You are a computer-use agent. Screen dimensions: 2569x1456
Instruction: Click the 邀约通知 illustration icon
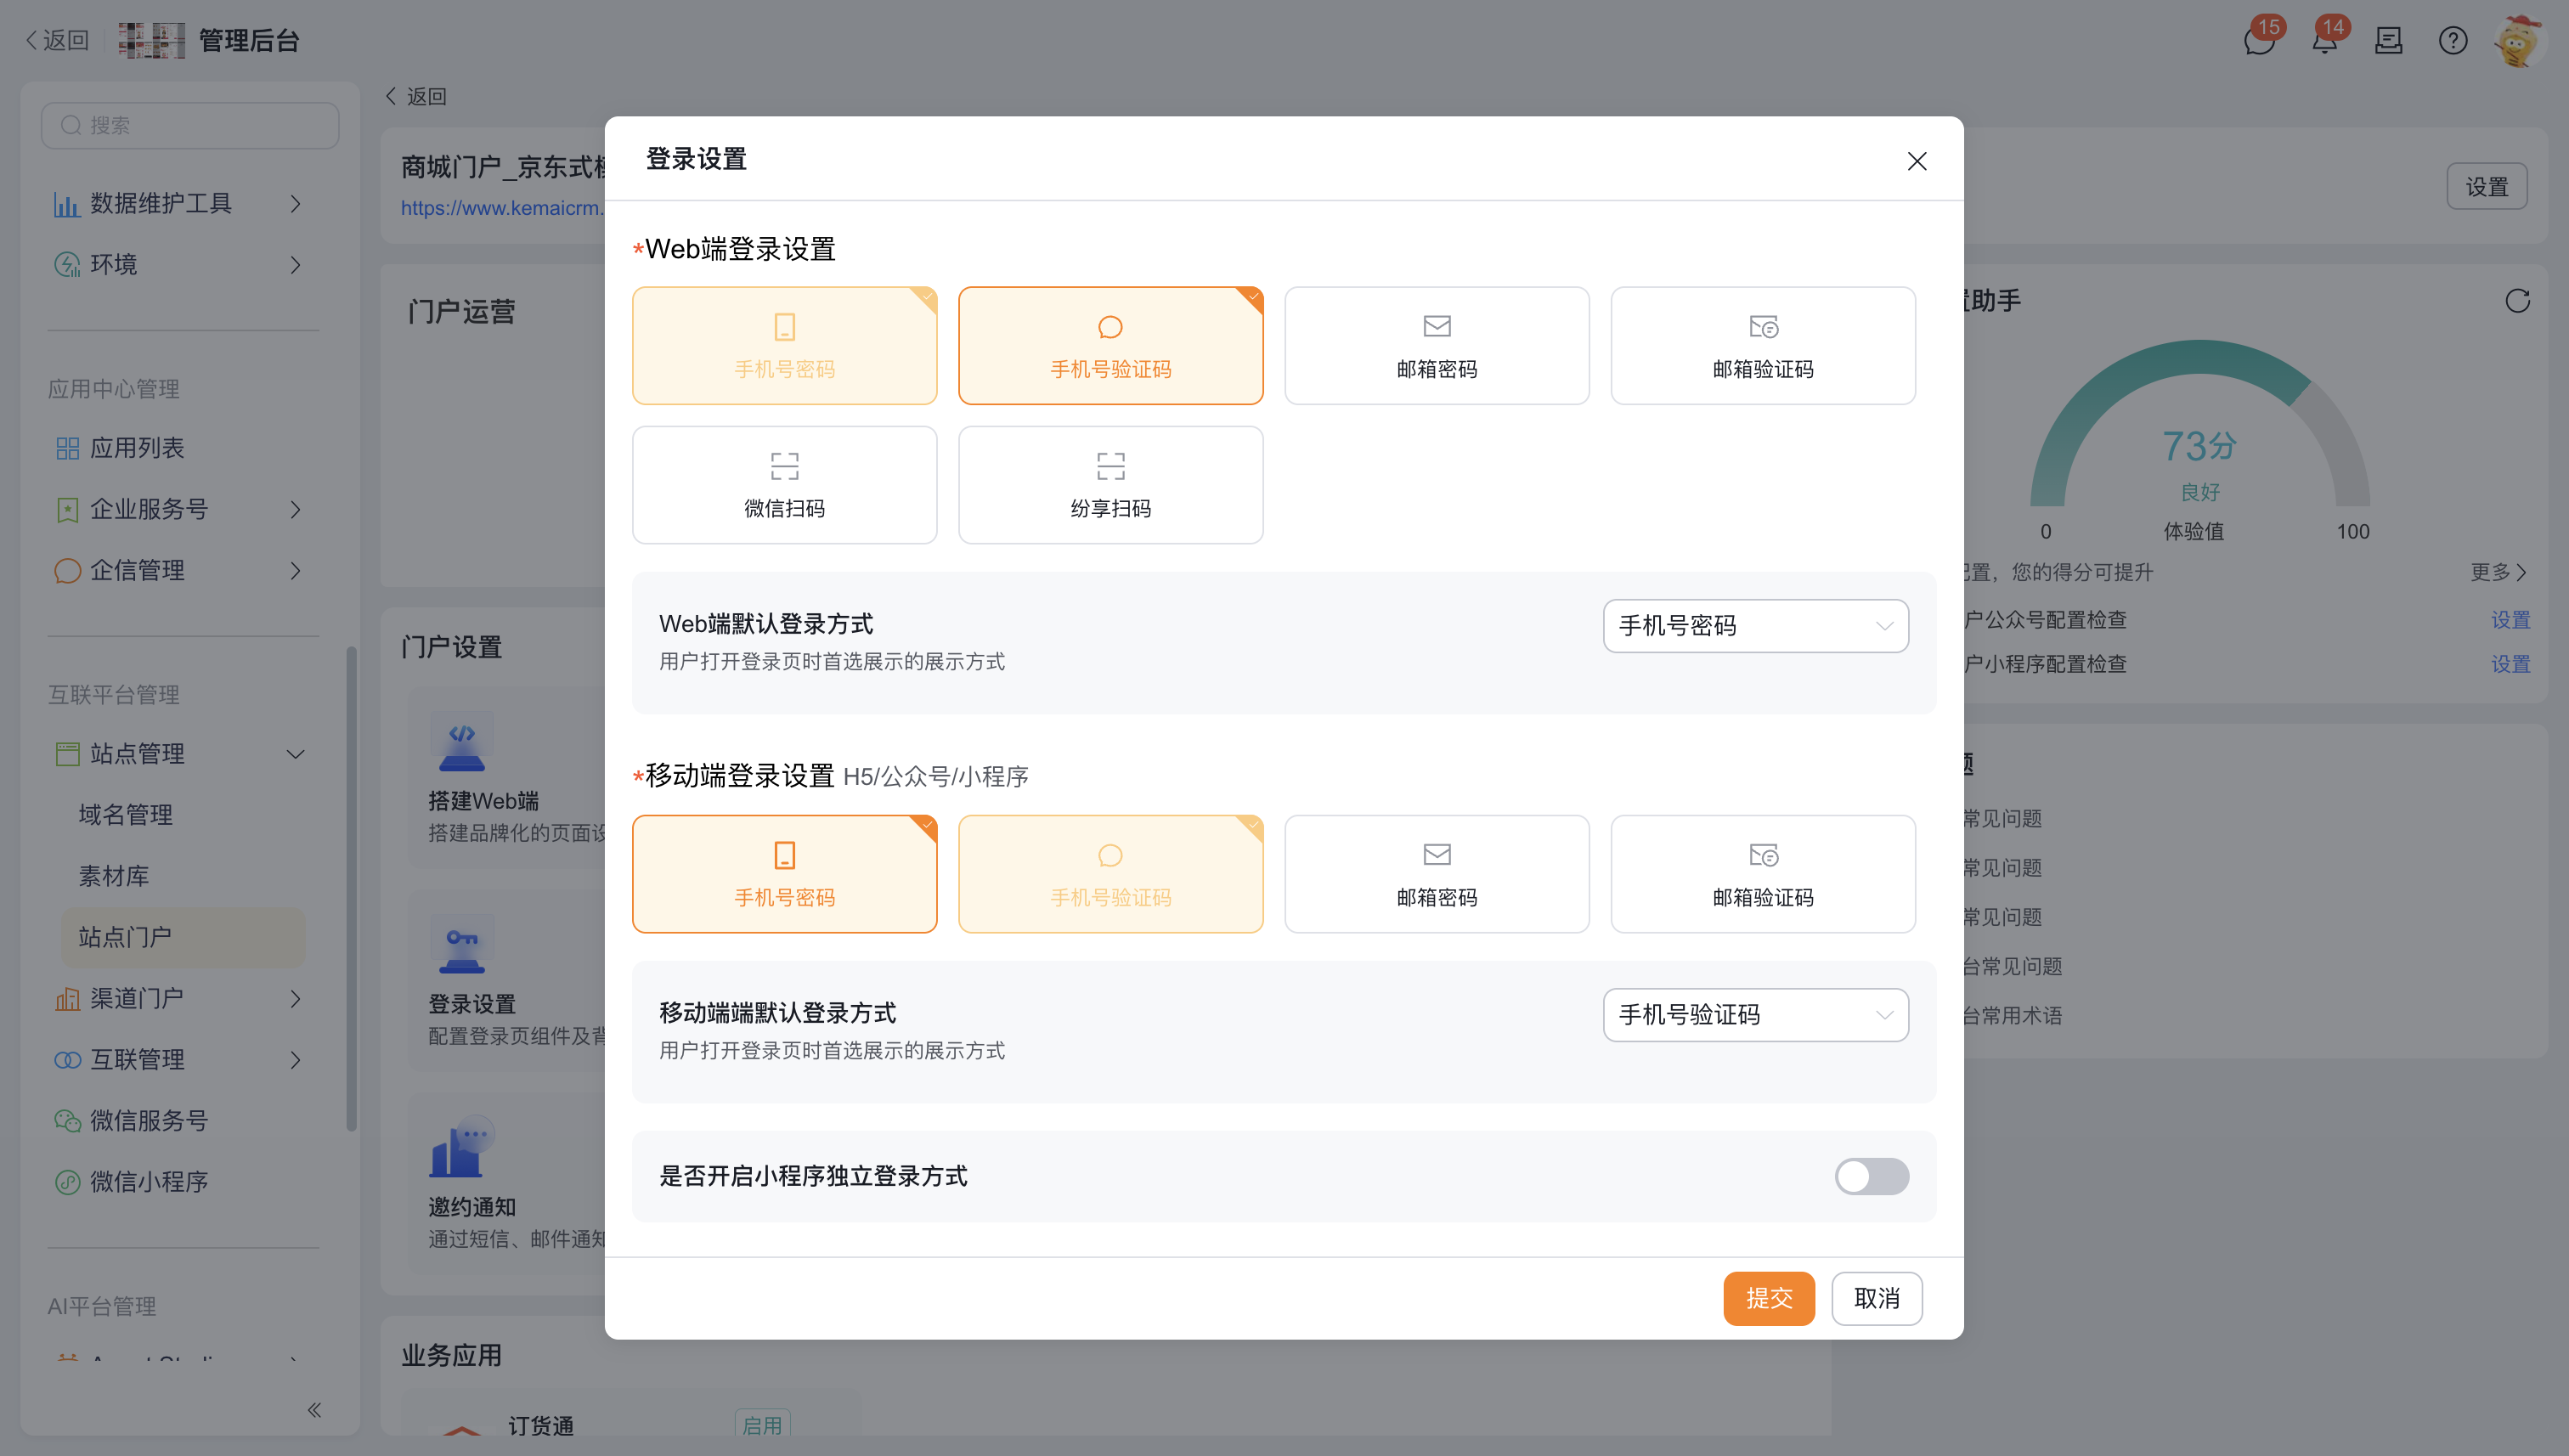[x=461, y=1147]
